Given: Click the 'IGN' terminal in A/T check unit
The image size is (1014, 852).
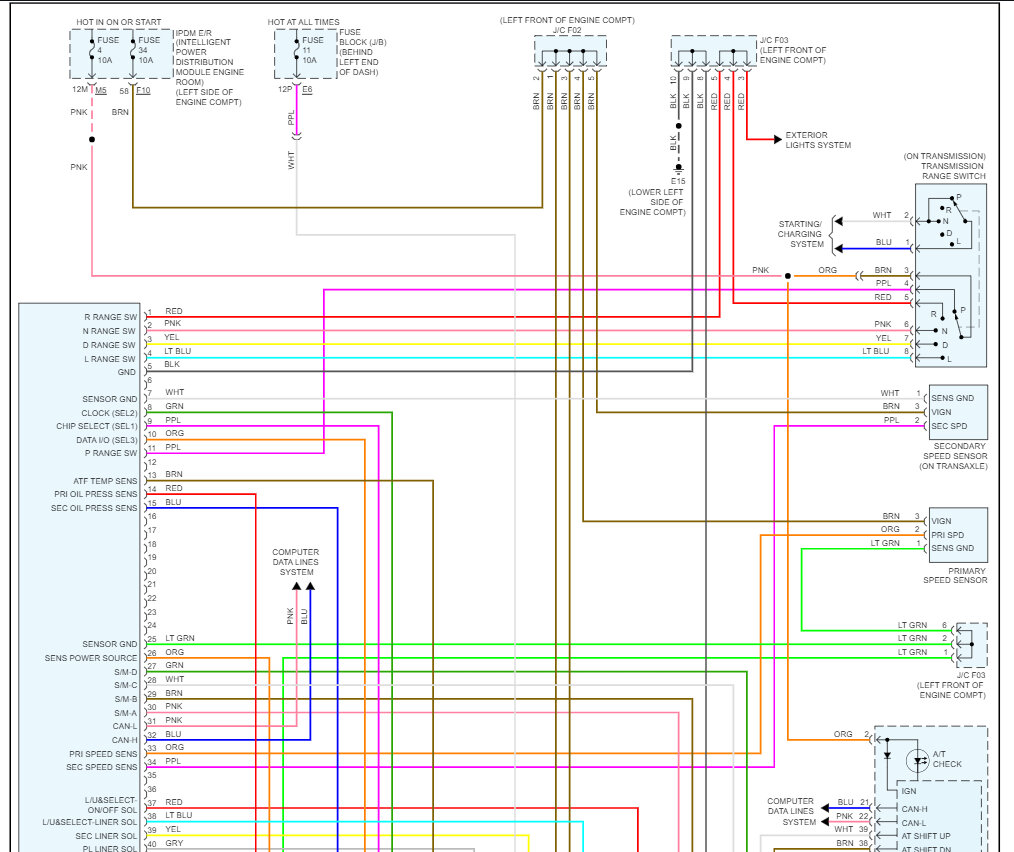Looking at the screenshot, I should click(909, 791).
